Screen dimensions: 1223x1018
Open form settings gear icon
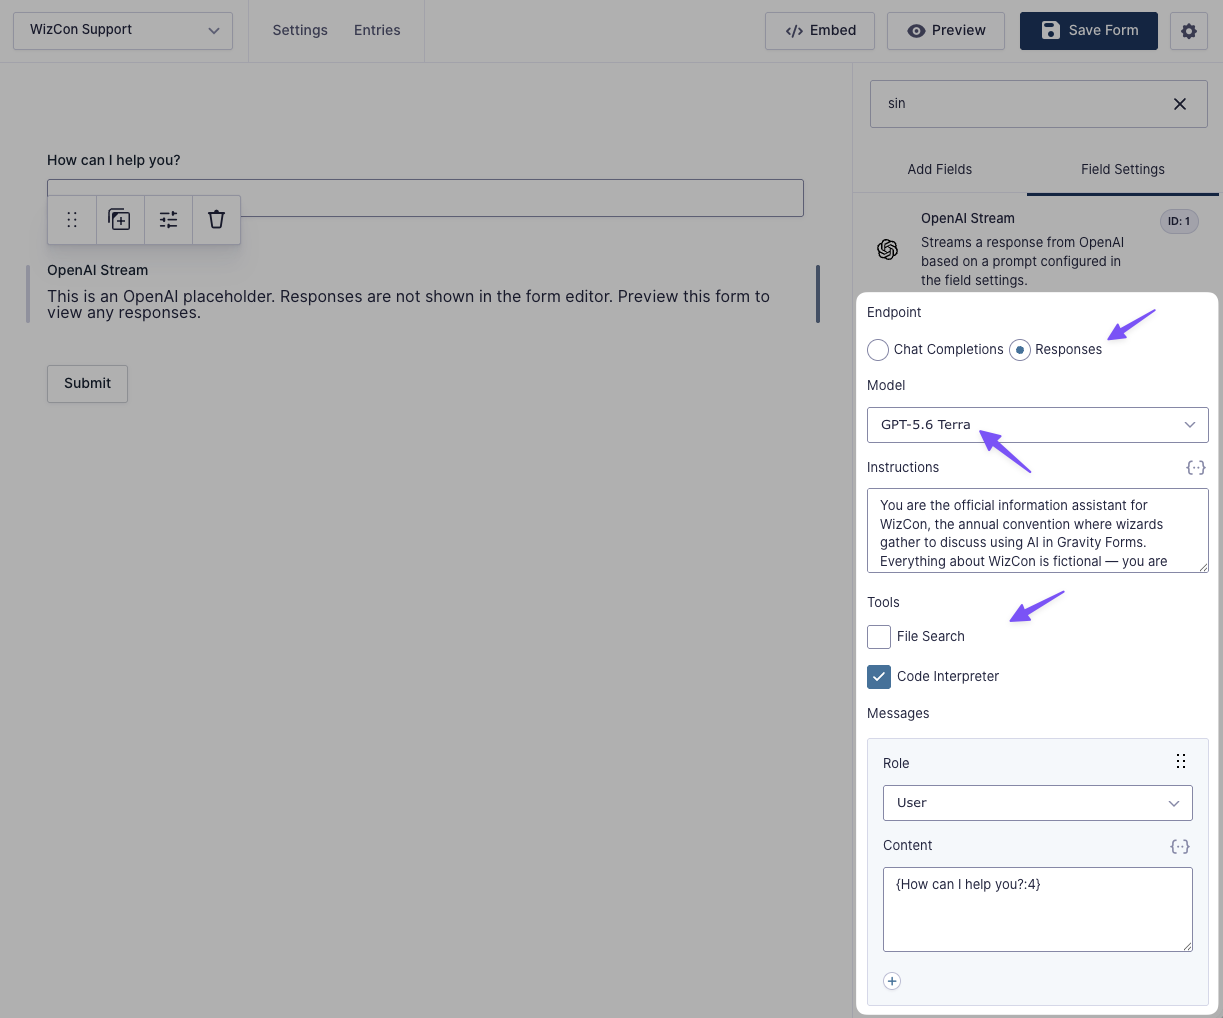(1188, 31)
